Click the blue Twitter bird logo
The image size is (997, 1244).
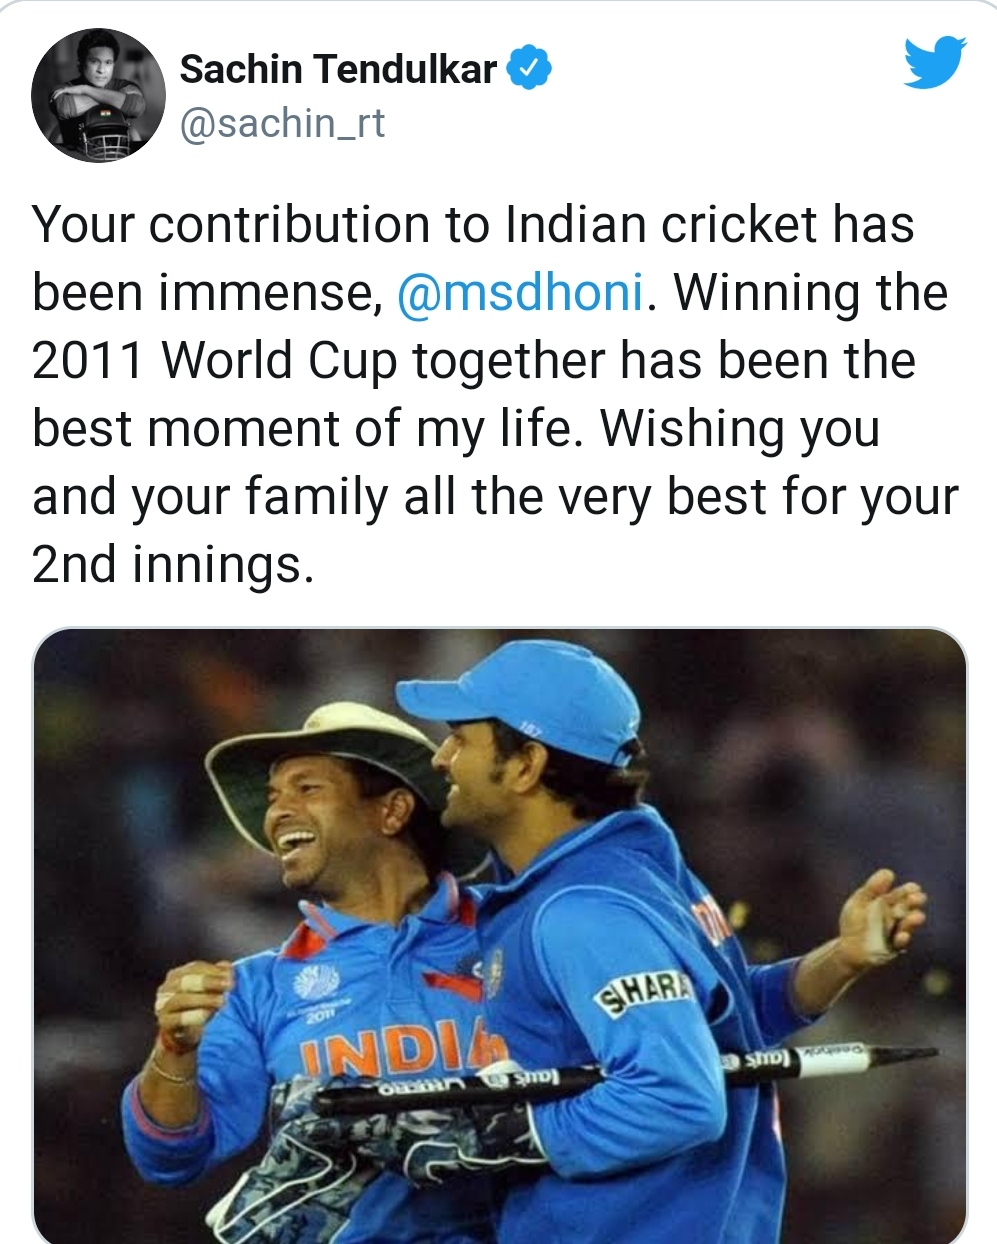[935, 63]
